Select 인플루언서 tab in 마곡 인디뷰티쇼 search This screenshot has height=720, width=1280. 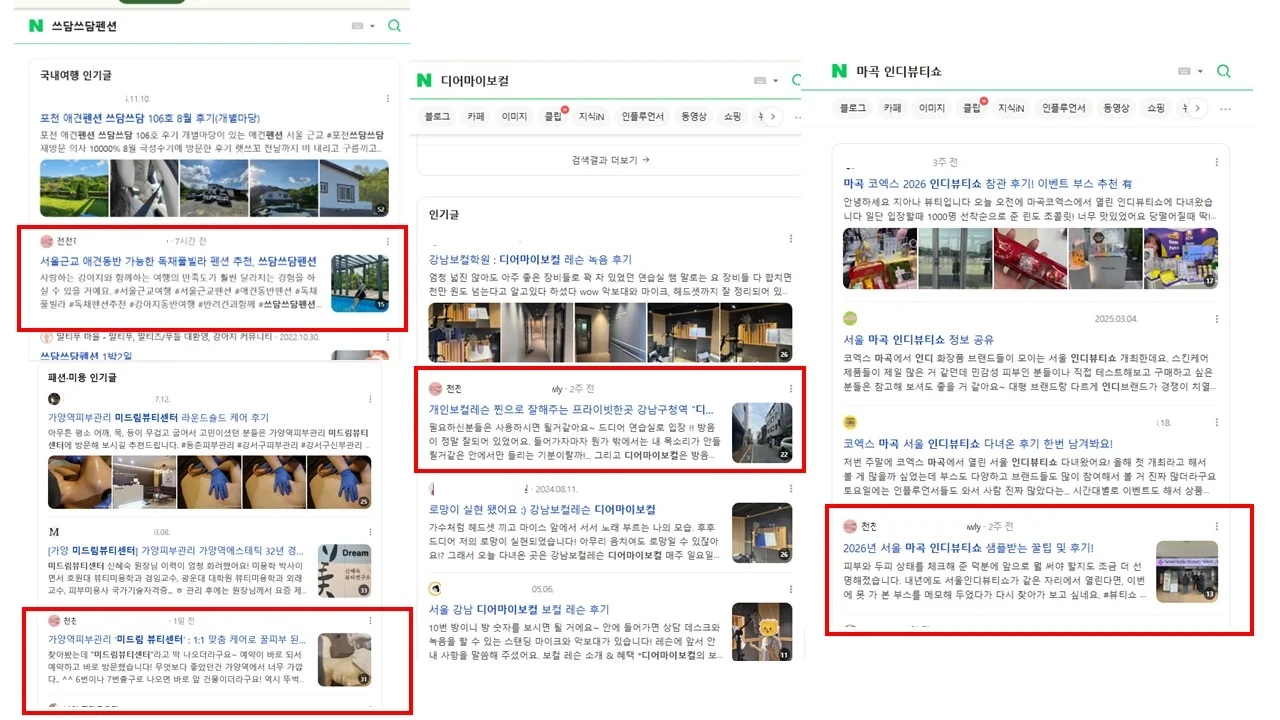coord(1063,108)
